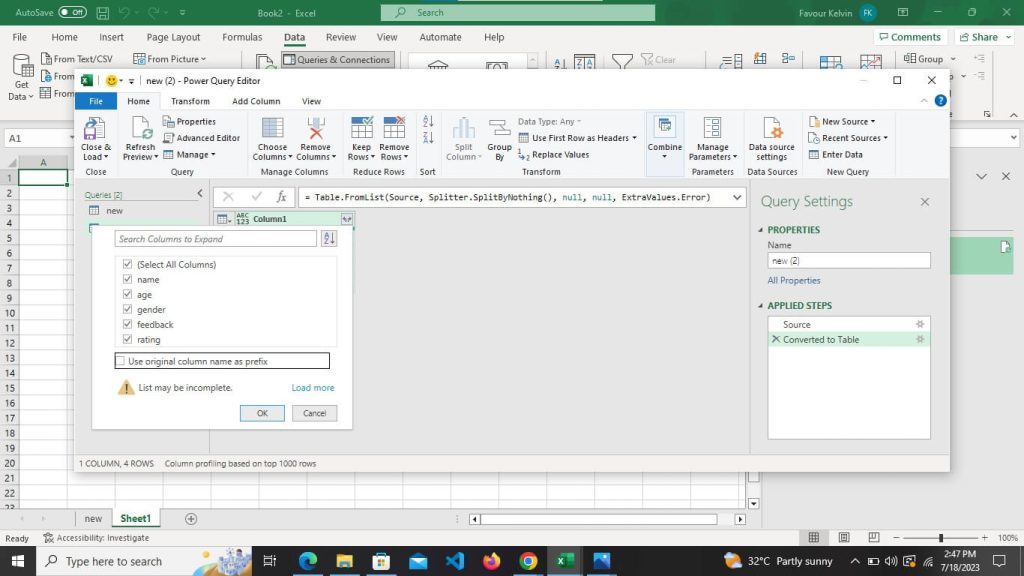
Task: Click the Refresh Preview icon
Action: pyautogui.click(x=140, y=129)
